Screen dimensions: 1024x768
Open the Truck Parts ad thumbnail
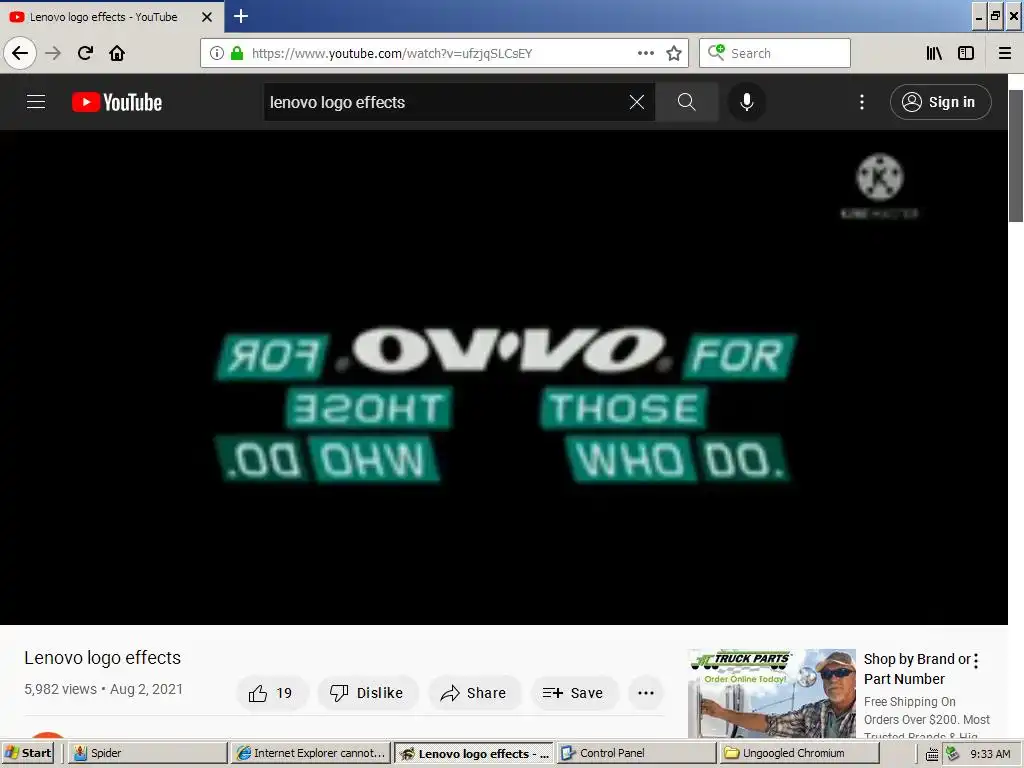772,694
